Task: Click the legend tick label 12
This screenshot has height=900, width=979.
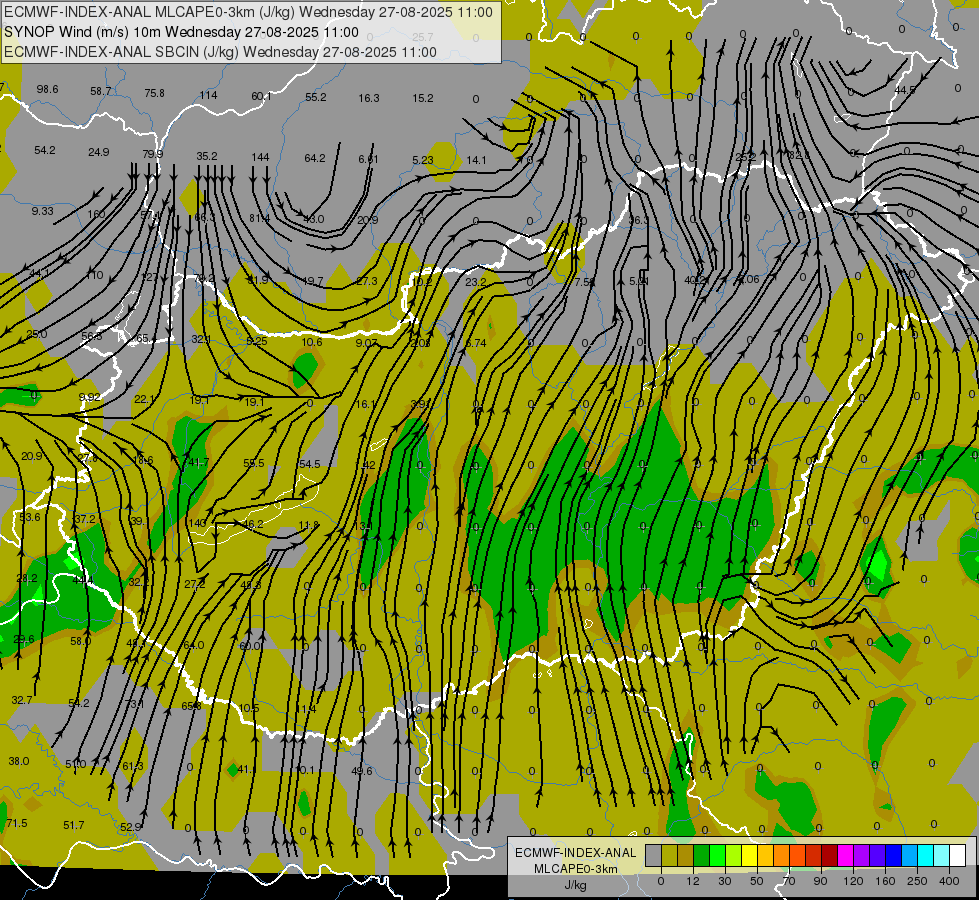Action: pos(693,881)
